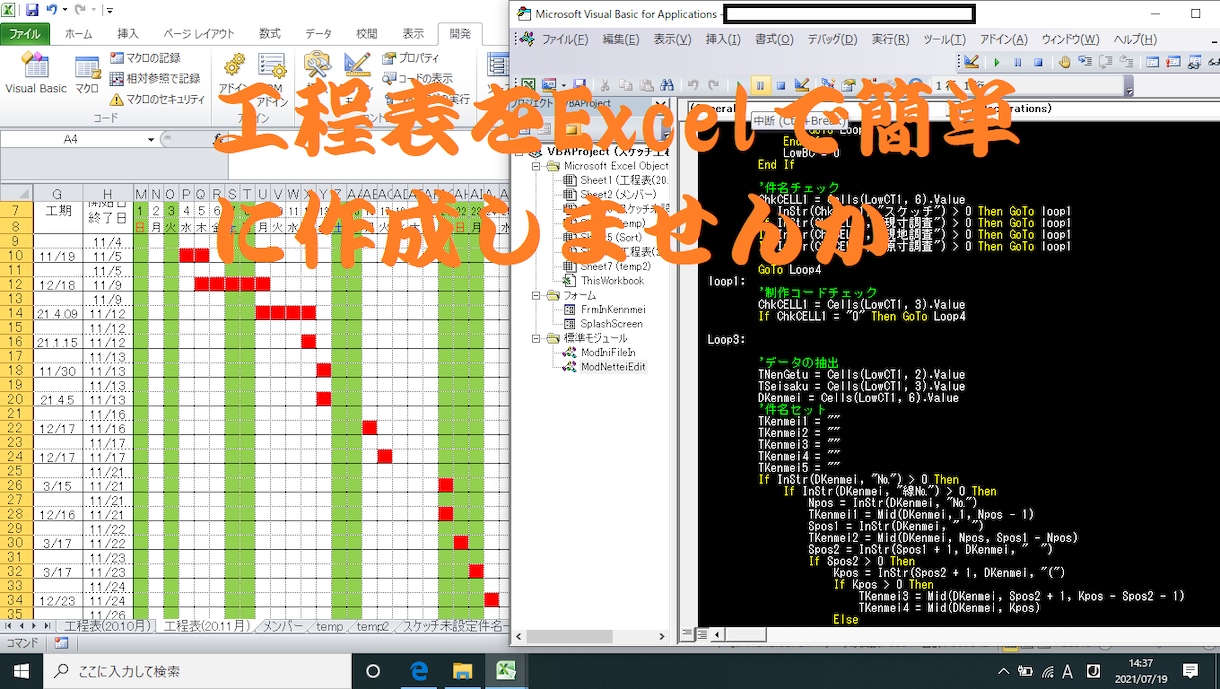Click the Reset square in VBA standard toolbar

781,85
